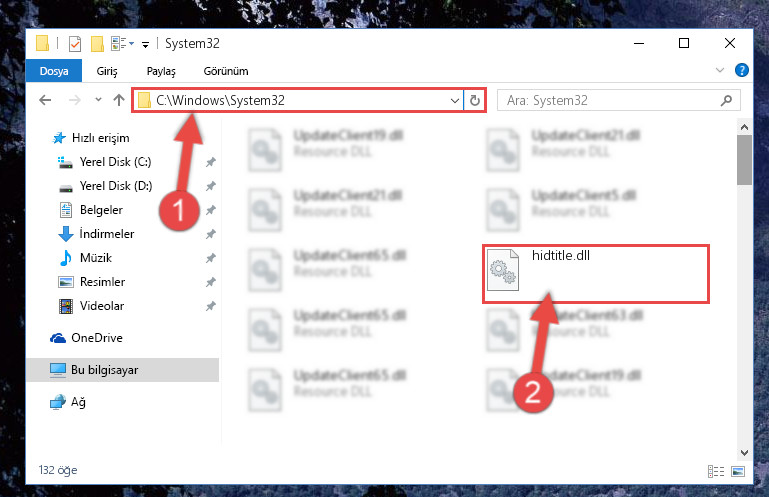The height and width of the screenshot is (497, 769).
Task: Expand the address bar history dropdown
Action: [x=455, y=101]
